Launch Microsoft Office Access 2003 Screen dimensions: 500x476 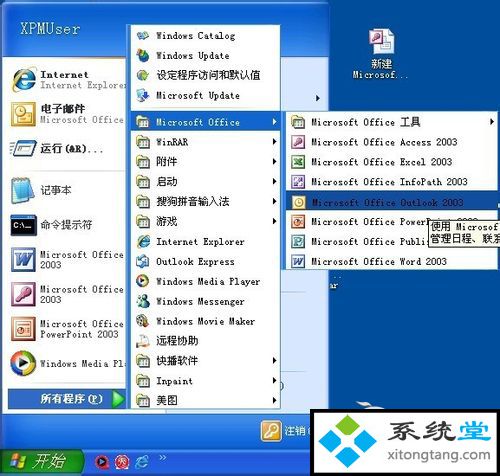pos(391,142)
